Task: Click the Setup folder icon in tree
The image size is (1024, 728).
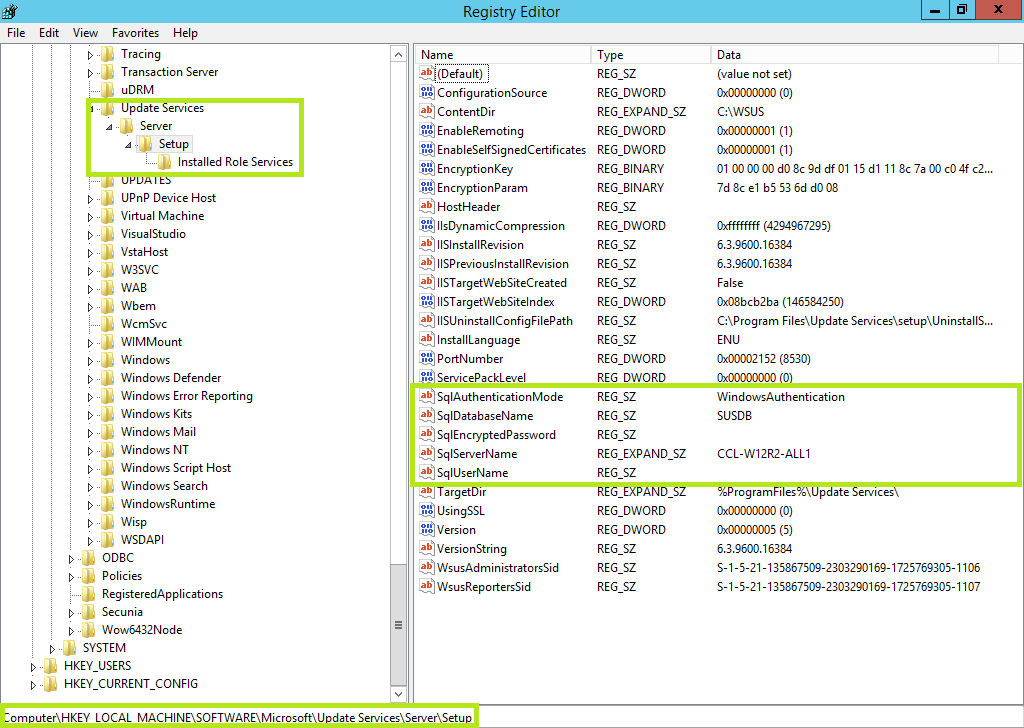Action: (x=146, y=144)
